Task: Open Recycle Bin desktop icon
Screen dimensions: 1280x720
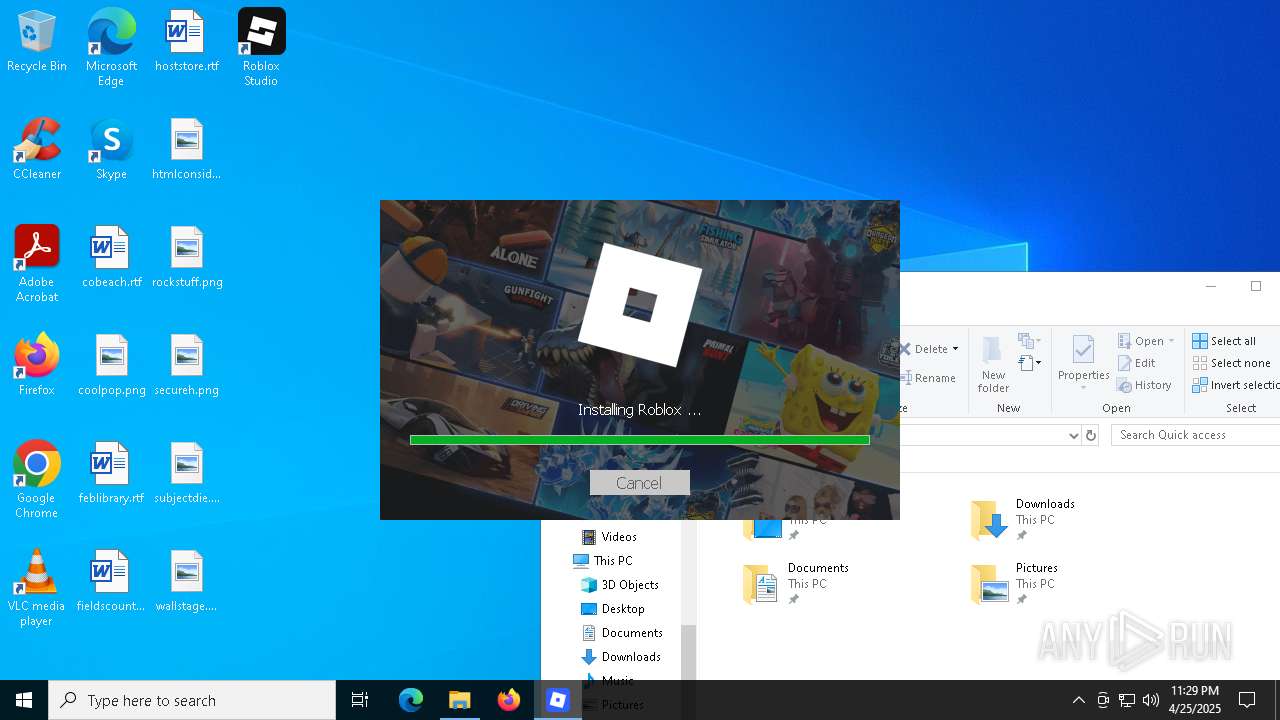Action: click(x=37, y=42)
